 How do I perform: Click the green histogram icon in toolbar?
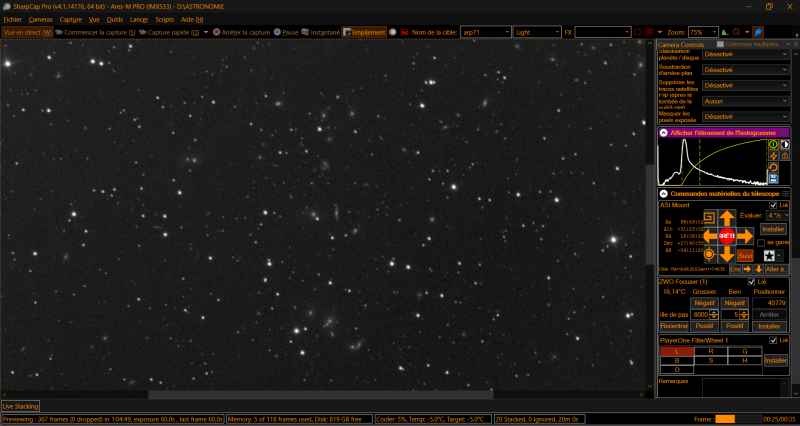pyautogui.click(x=725, y=32)
